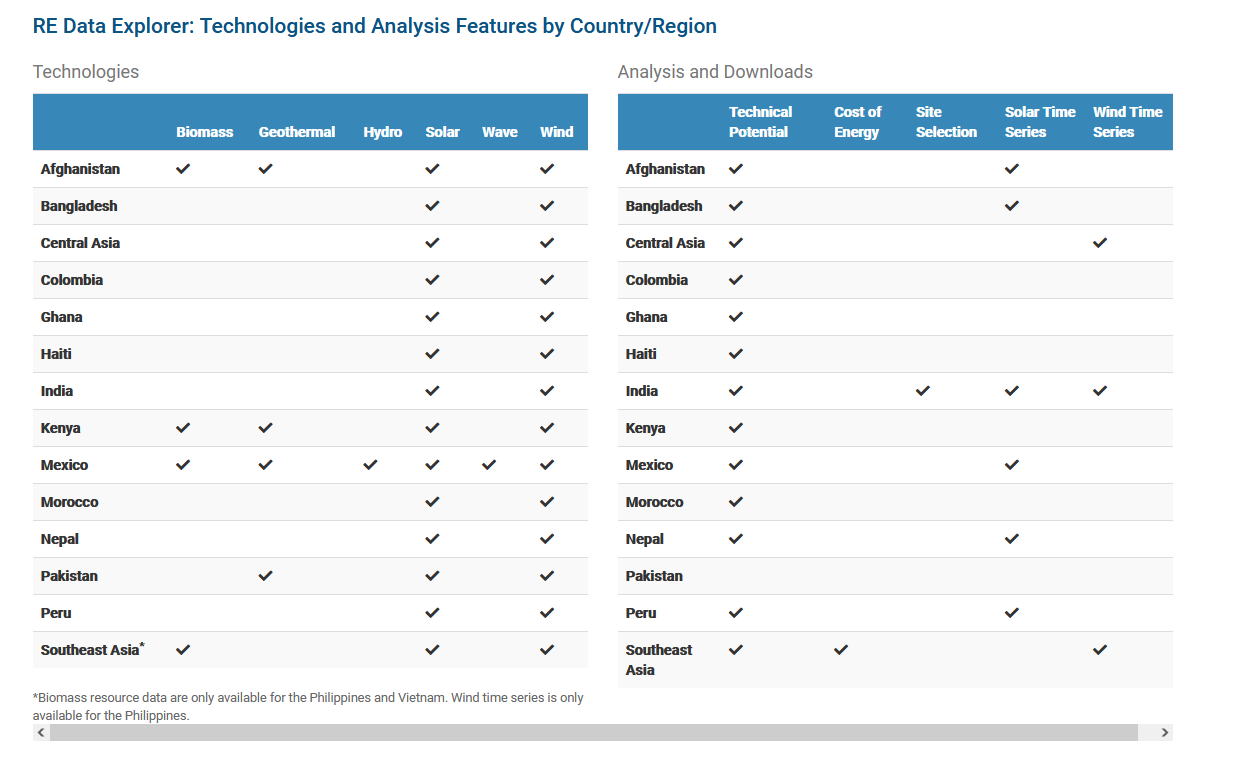Click the Southeast Asia asterisk footnote marker
Image resolution: width=1236 pixels, height=761 pixels.
[143, 644]
